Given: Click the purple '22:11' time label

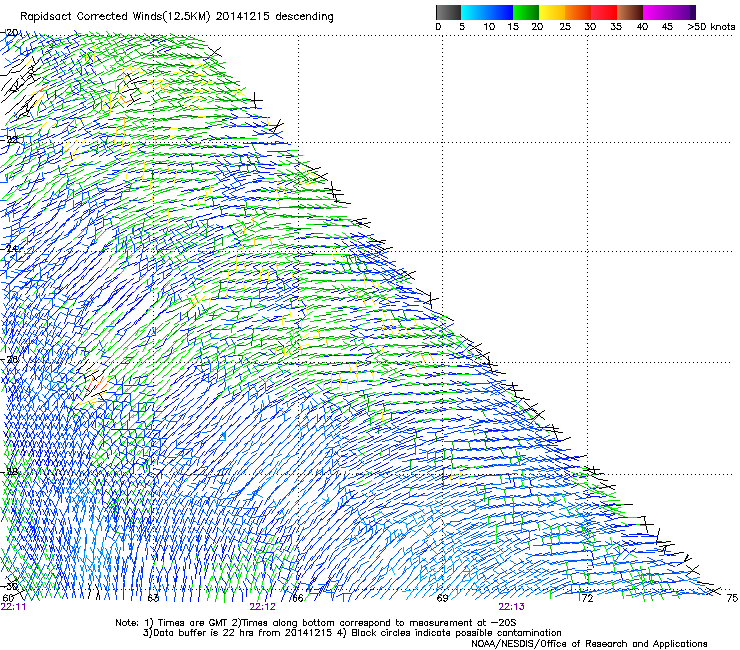Looking at the screenshot, I should pyautogui.click(x=14, y=607).
